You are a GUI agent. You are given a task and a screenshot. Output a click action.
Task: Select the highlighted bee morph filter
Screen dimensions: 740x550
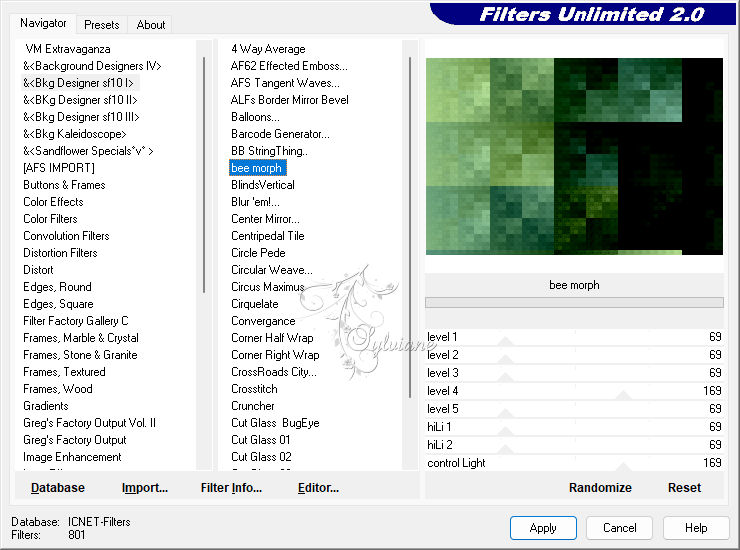click(258, 168)
